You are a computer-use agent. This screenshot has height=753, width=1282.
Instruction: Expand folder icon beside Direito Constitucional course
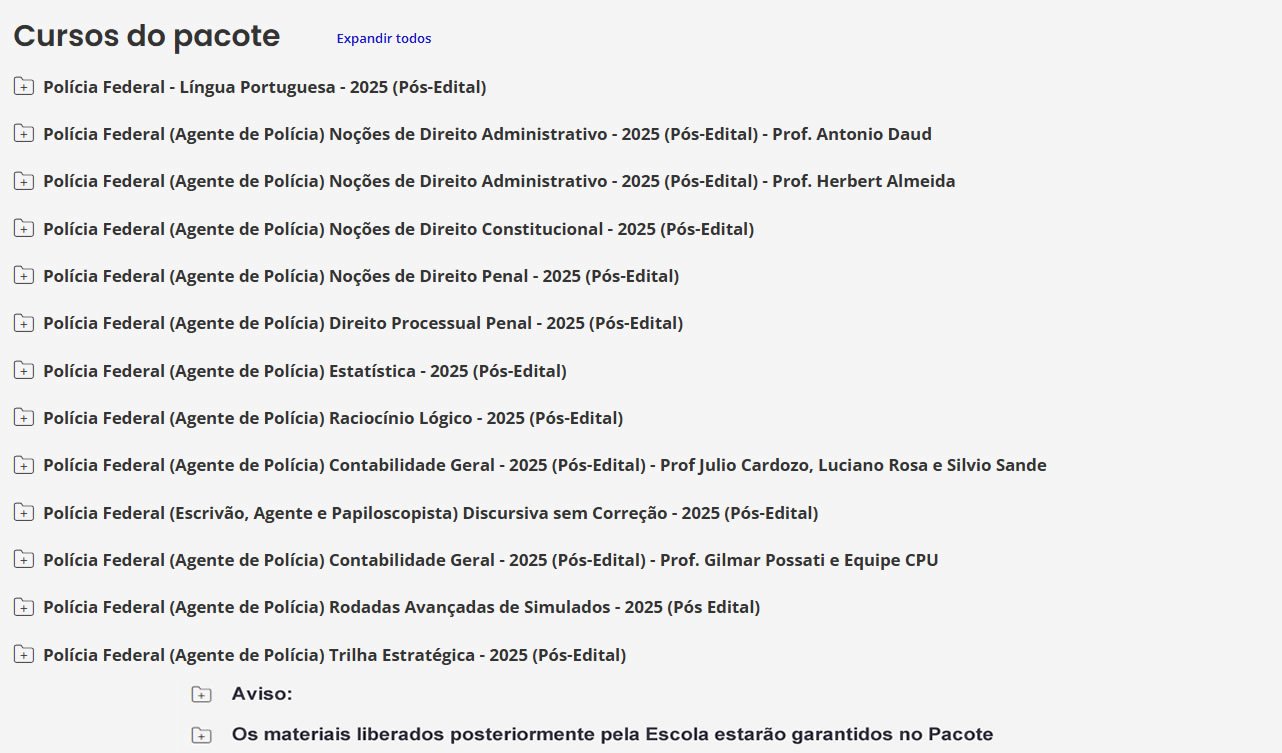click(x=24, y=229)
